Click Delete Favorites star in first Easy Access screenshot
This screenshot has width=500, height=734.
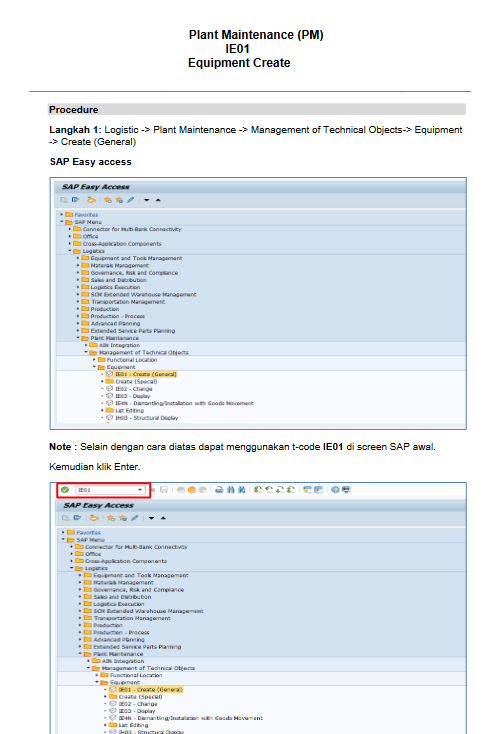(x=119, y=200)
